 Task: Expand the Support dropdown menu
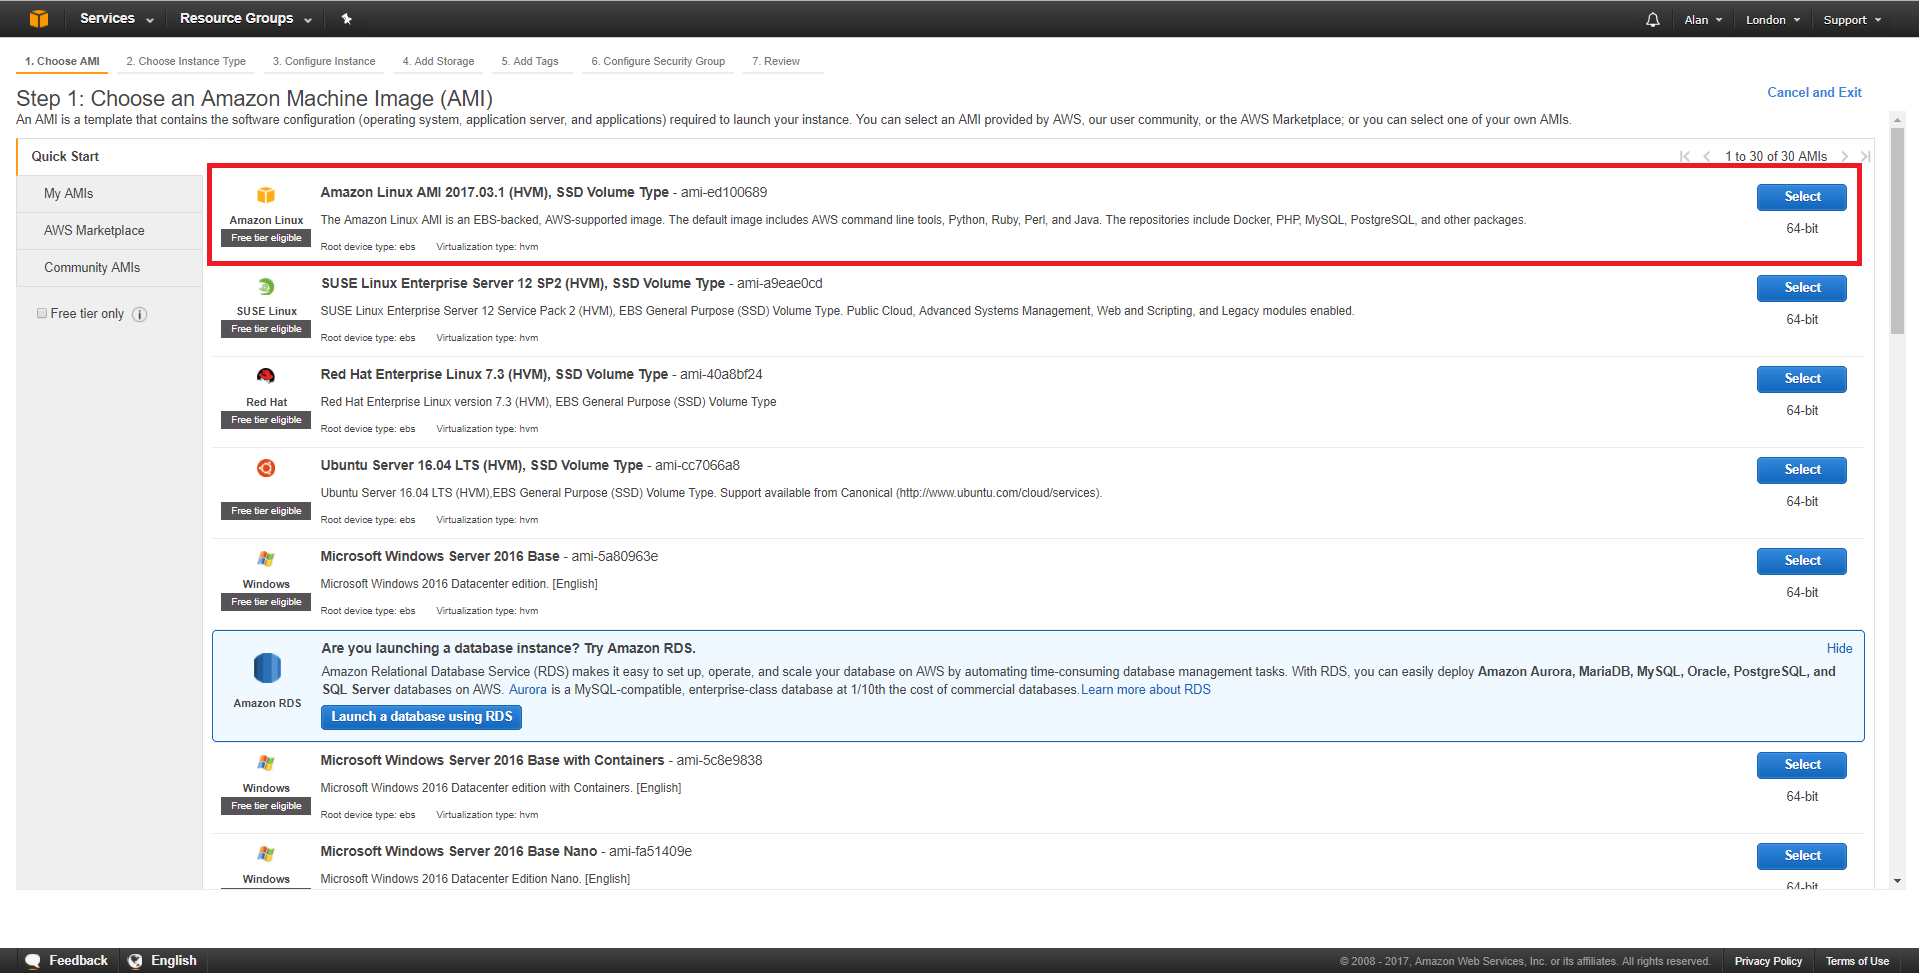[x=1852, y=19]
